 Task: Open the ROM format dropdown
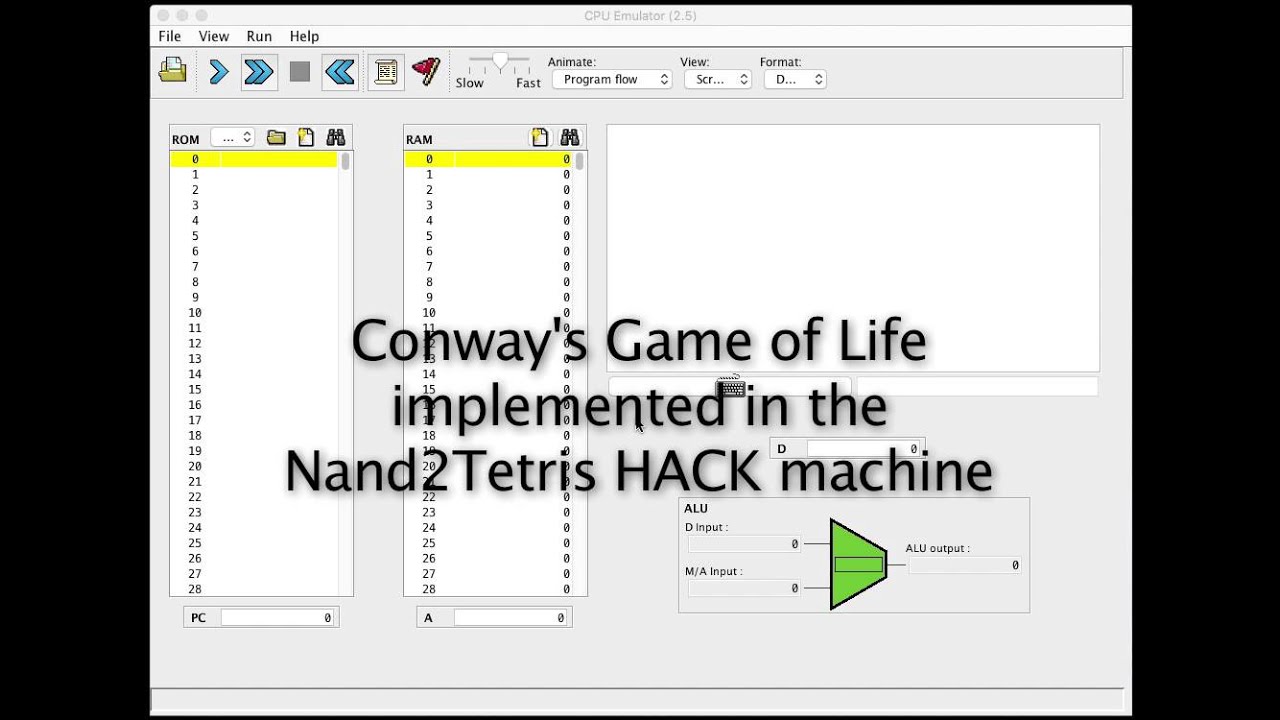pyautogui.click(x=233, y=138)
